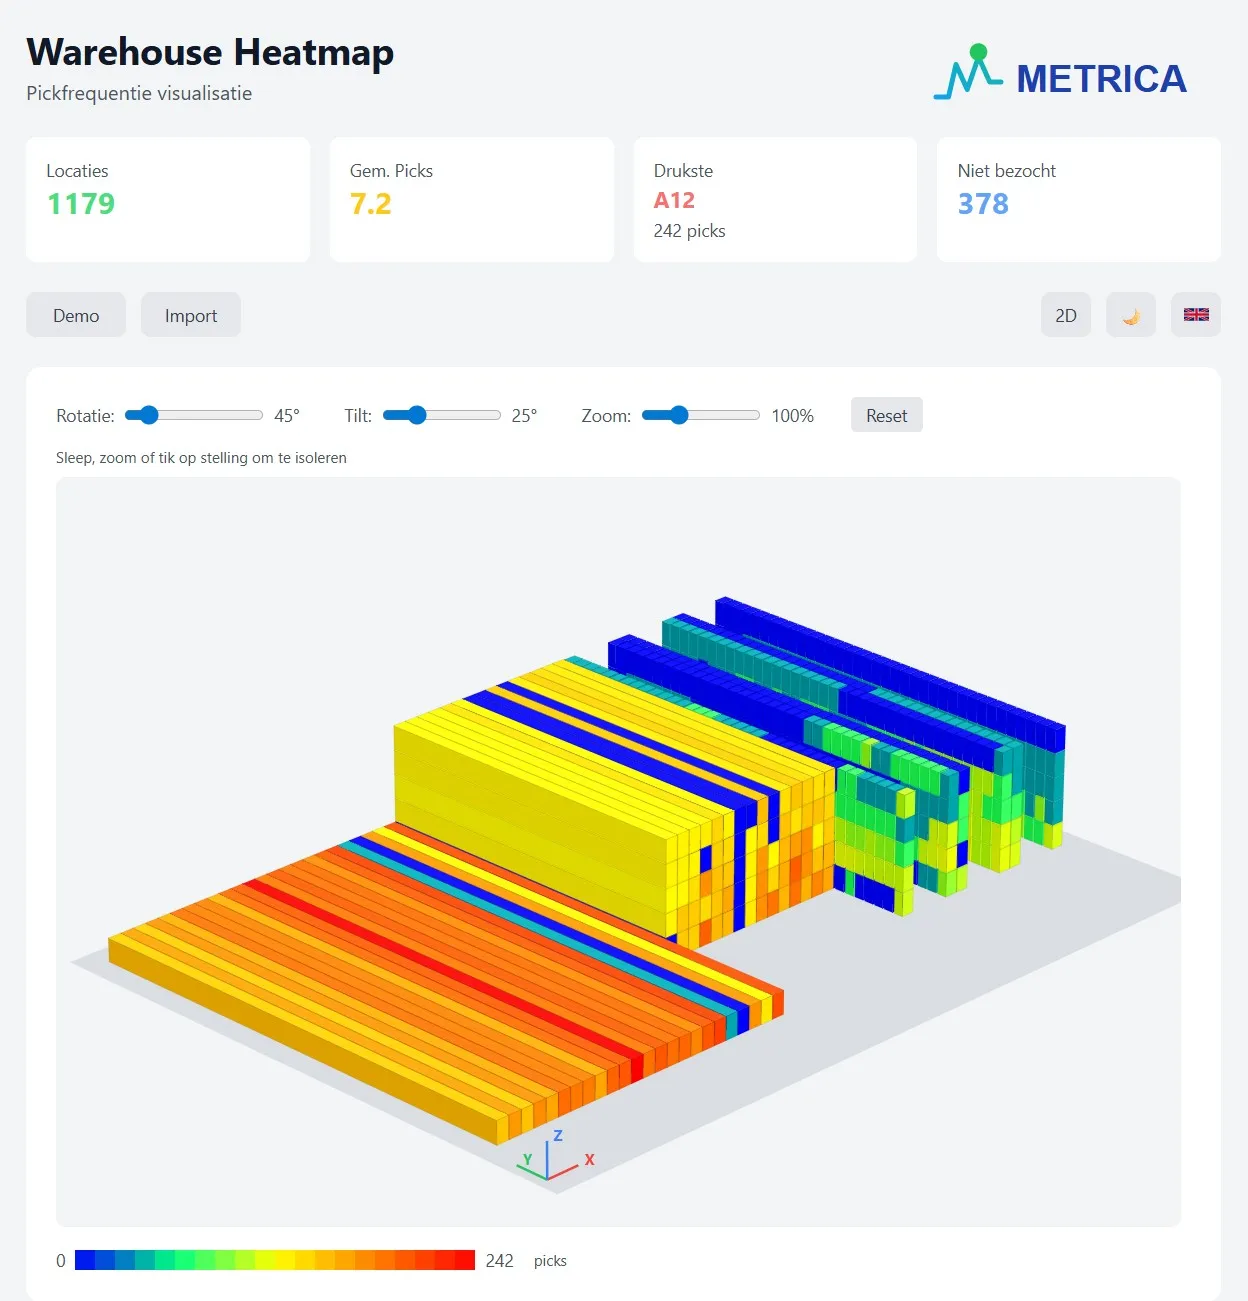Click the blue end of the picks legend
This screenshot has width=1248, height=1301.
click(x=85, y=1260)
